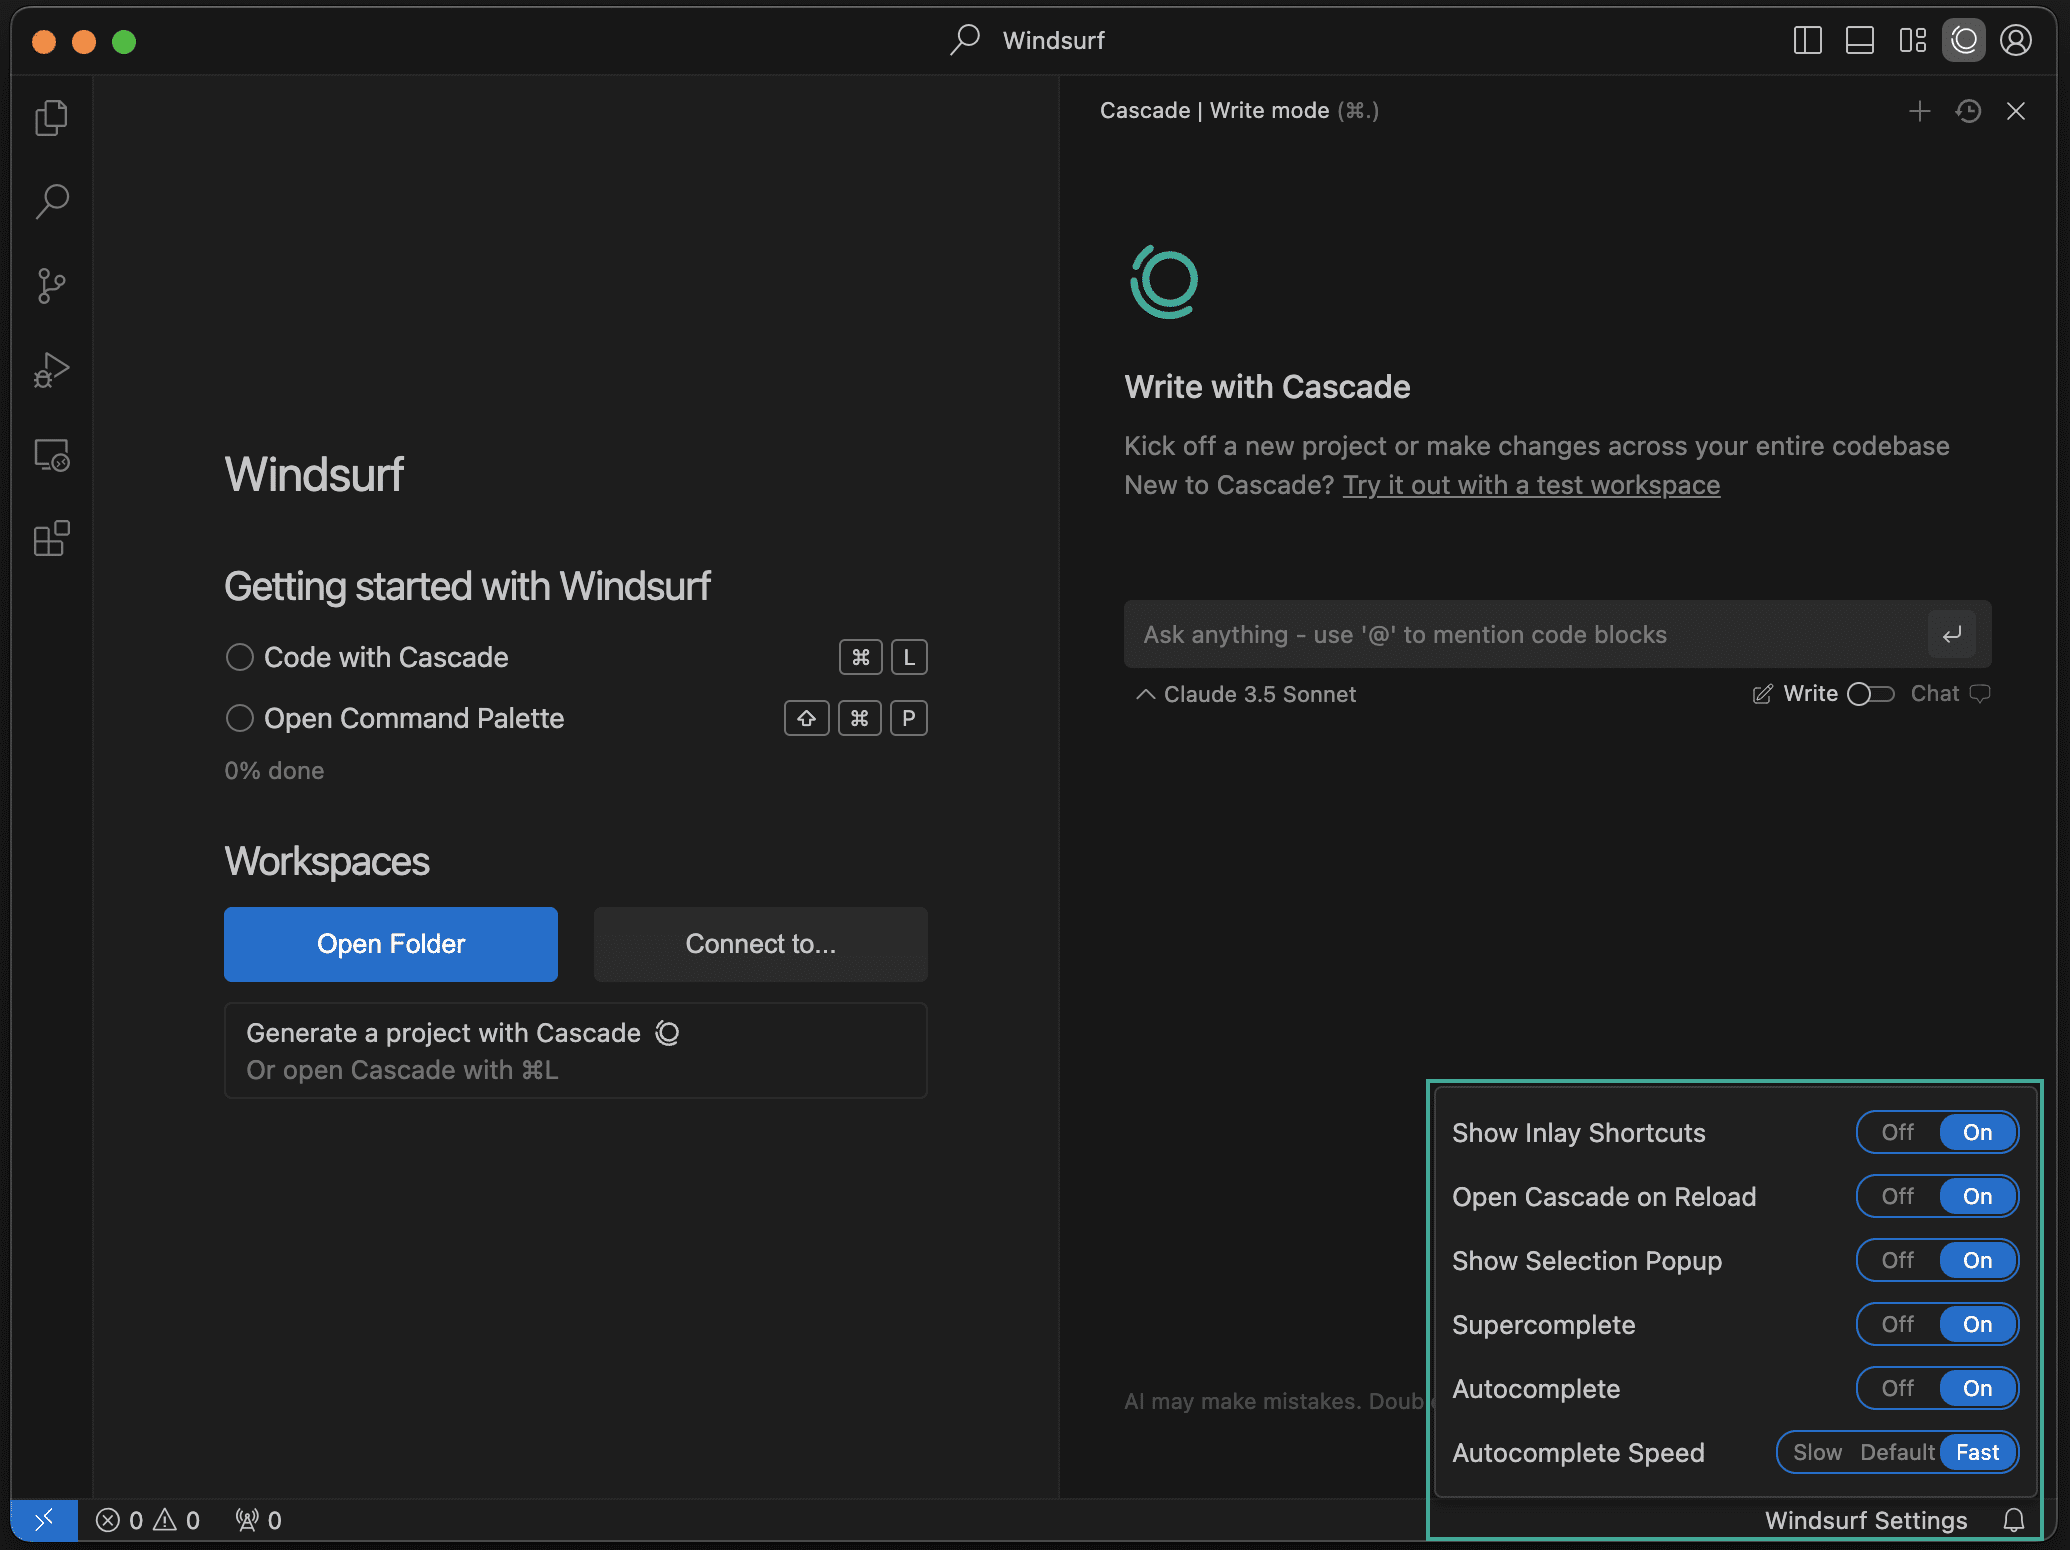This screenshot has width=2070, height=1550.
Task: Turn Open Cascade on Reload Off
Action: click(1897, 1196)
